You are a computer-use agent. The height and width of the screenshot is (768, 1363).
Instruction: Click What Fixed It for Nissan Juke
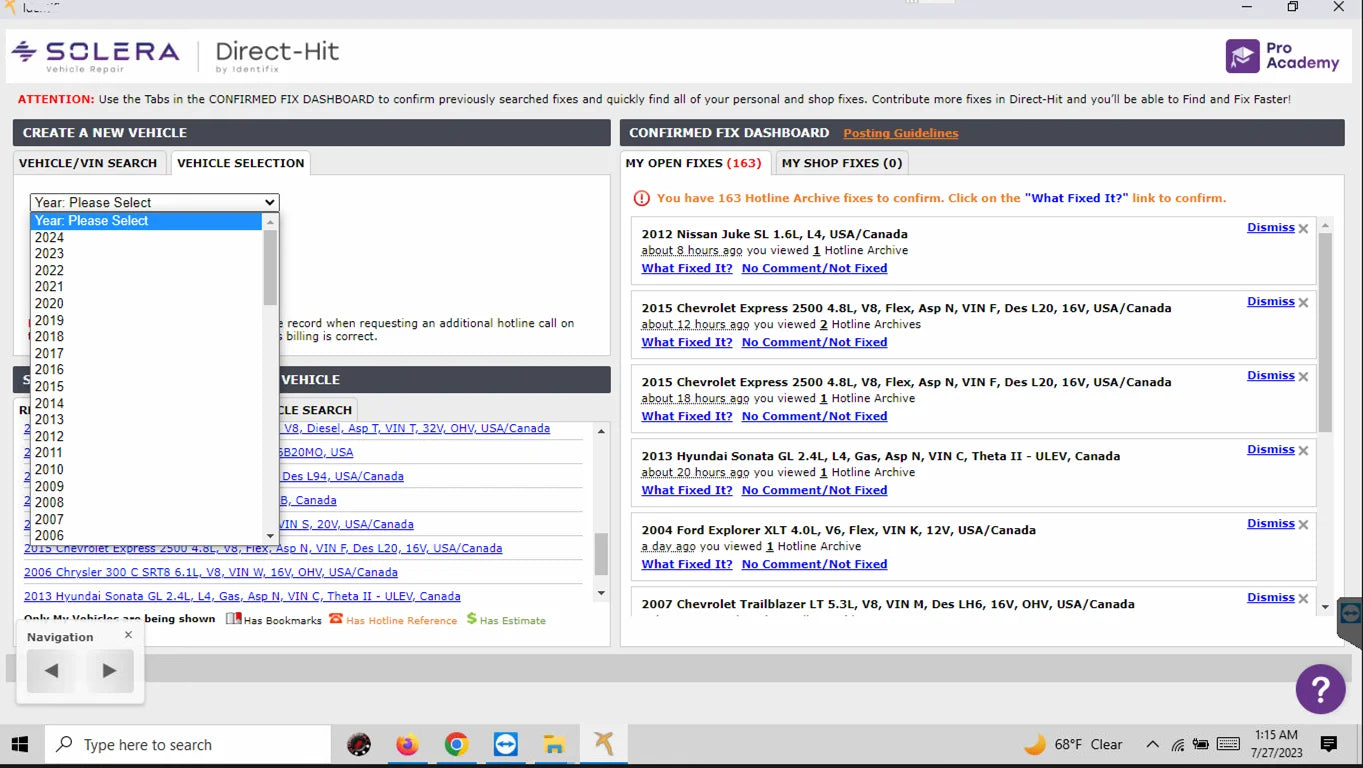[687, 268]
